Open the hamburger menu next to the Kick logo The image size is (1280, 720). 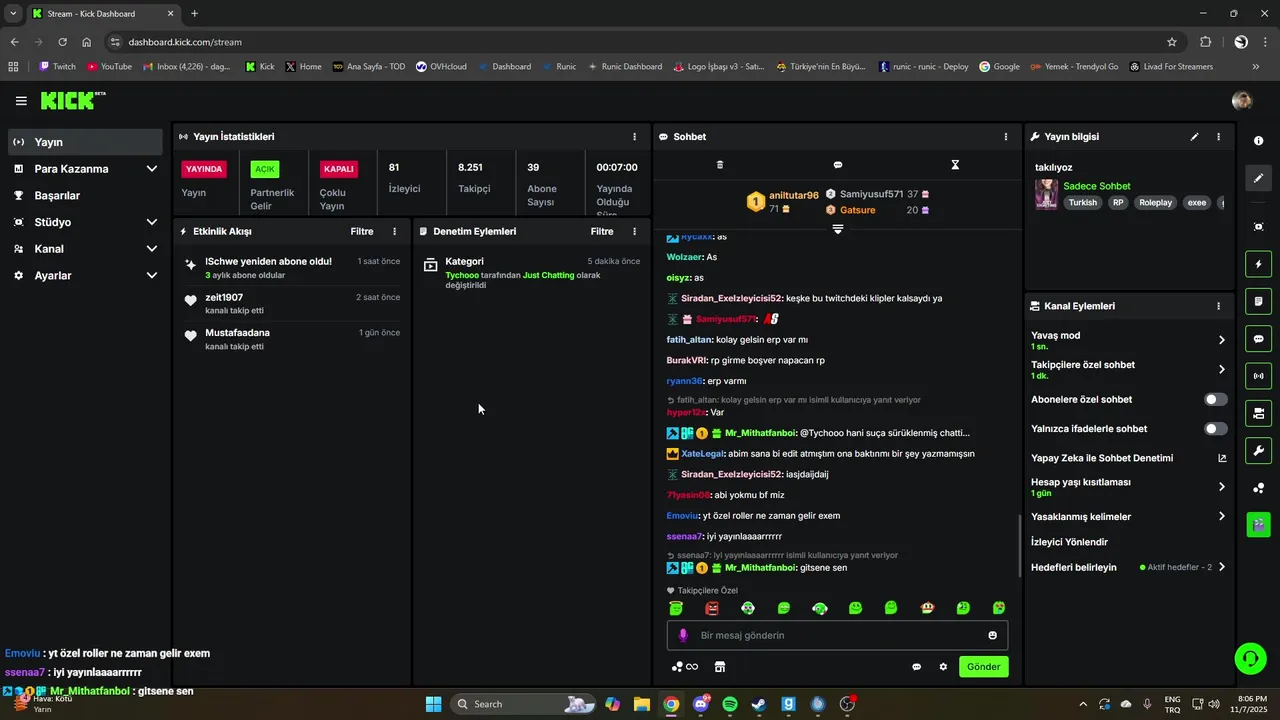point(21,101)
